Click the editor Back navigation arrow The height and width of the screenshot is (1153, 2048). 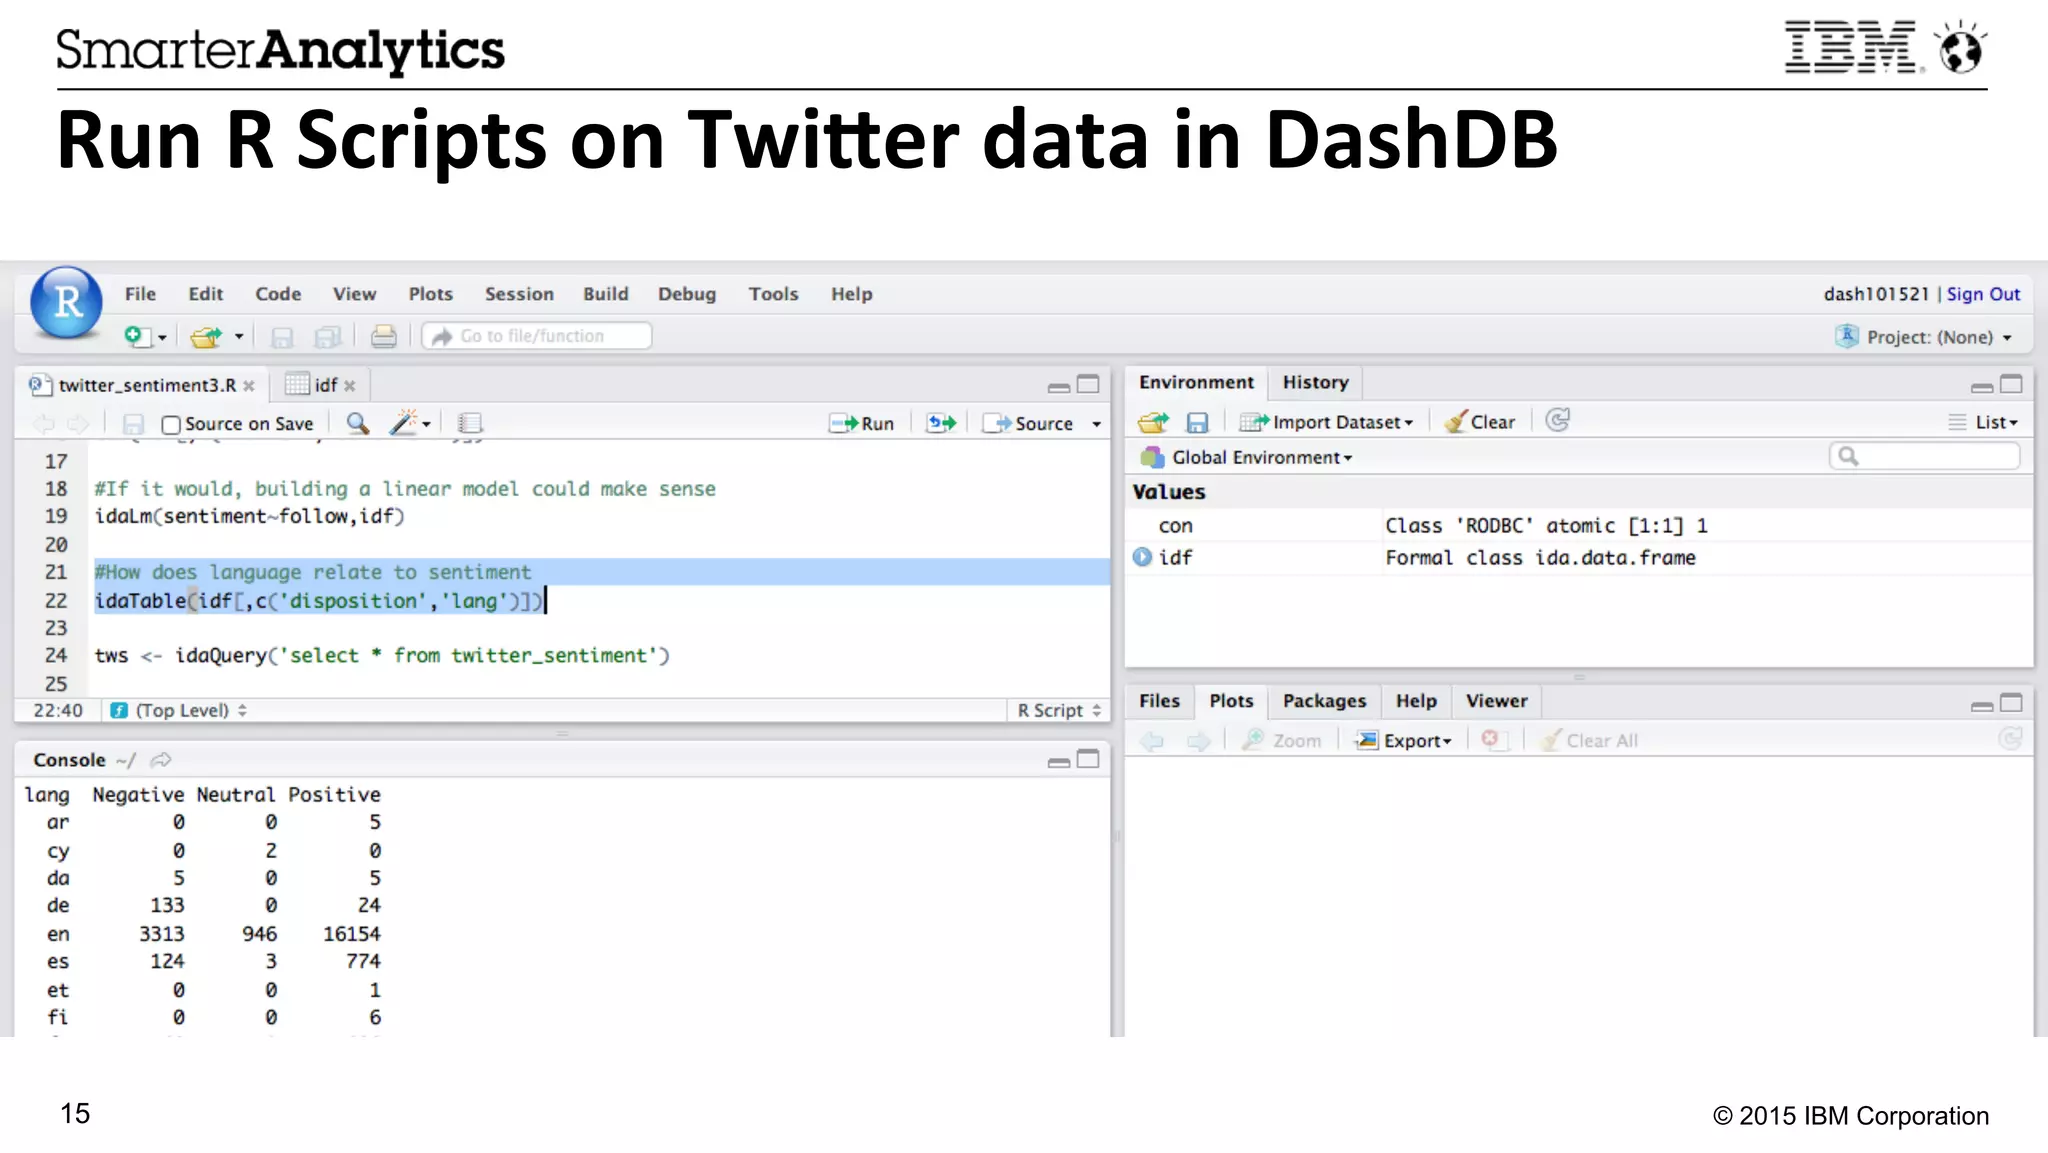click(x=44, y=424)
